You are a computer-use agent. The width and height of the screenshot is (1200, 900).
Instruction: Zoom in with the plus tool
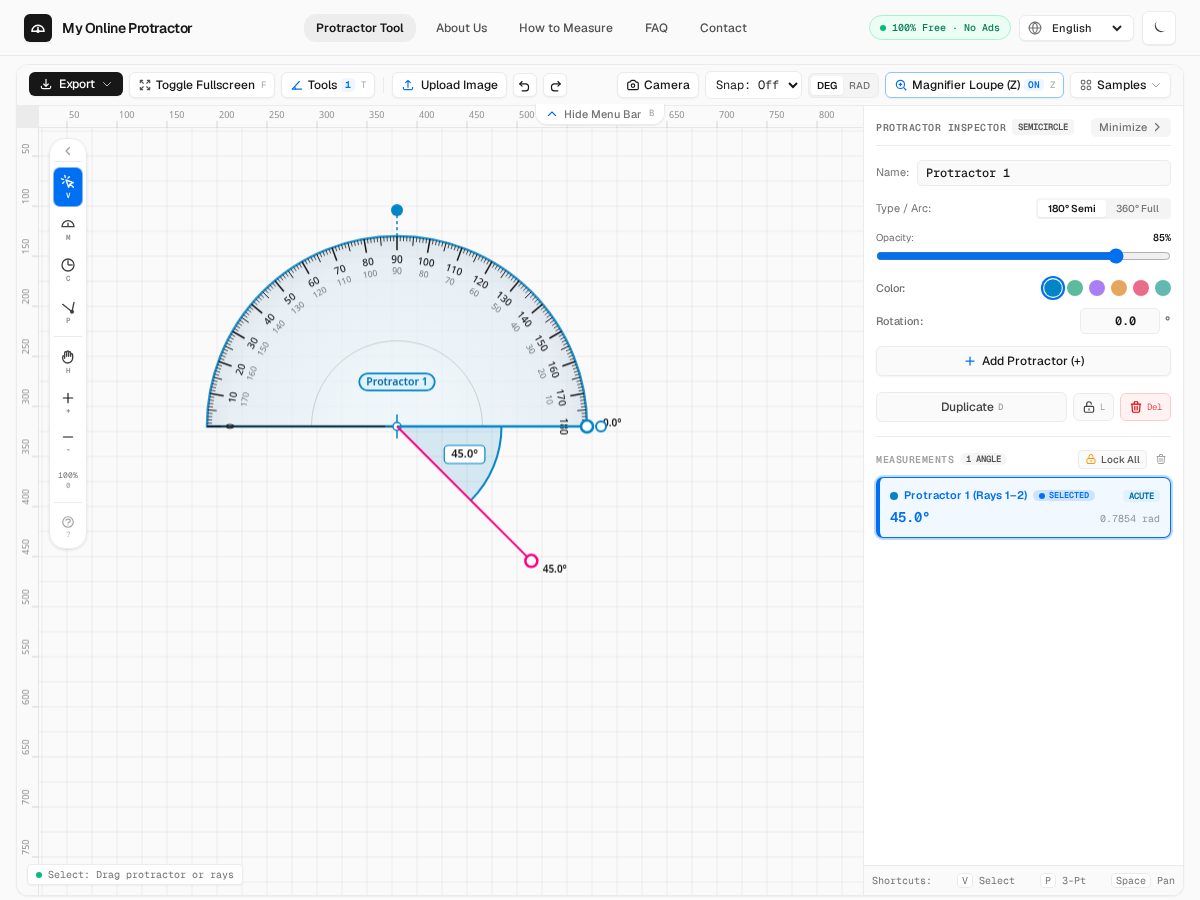68,402
